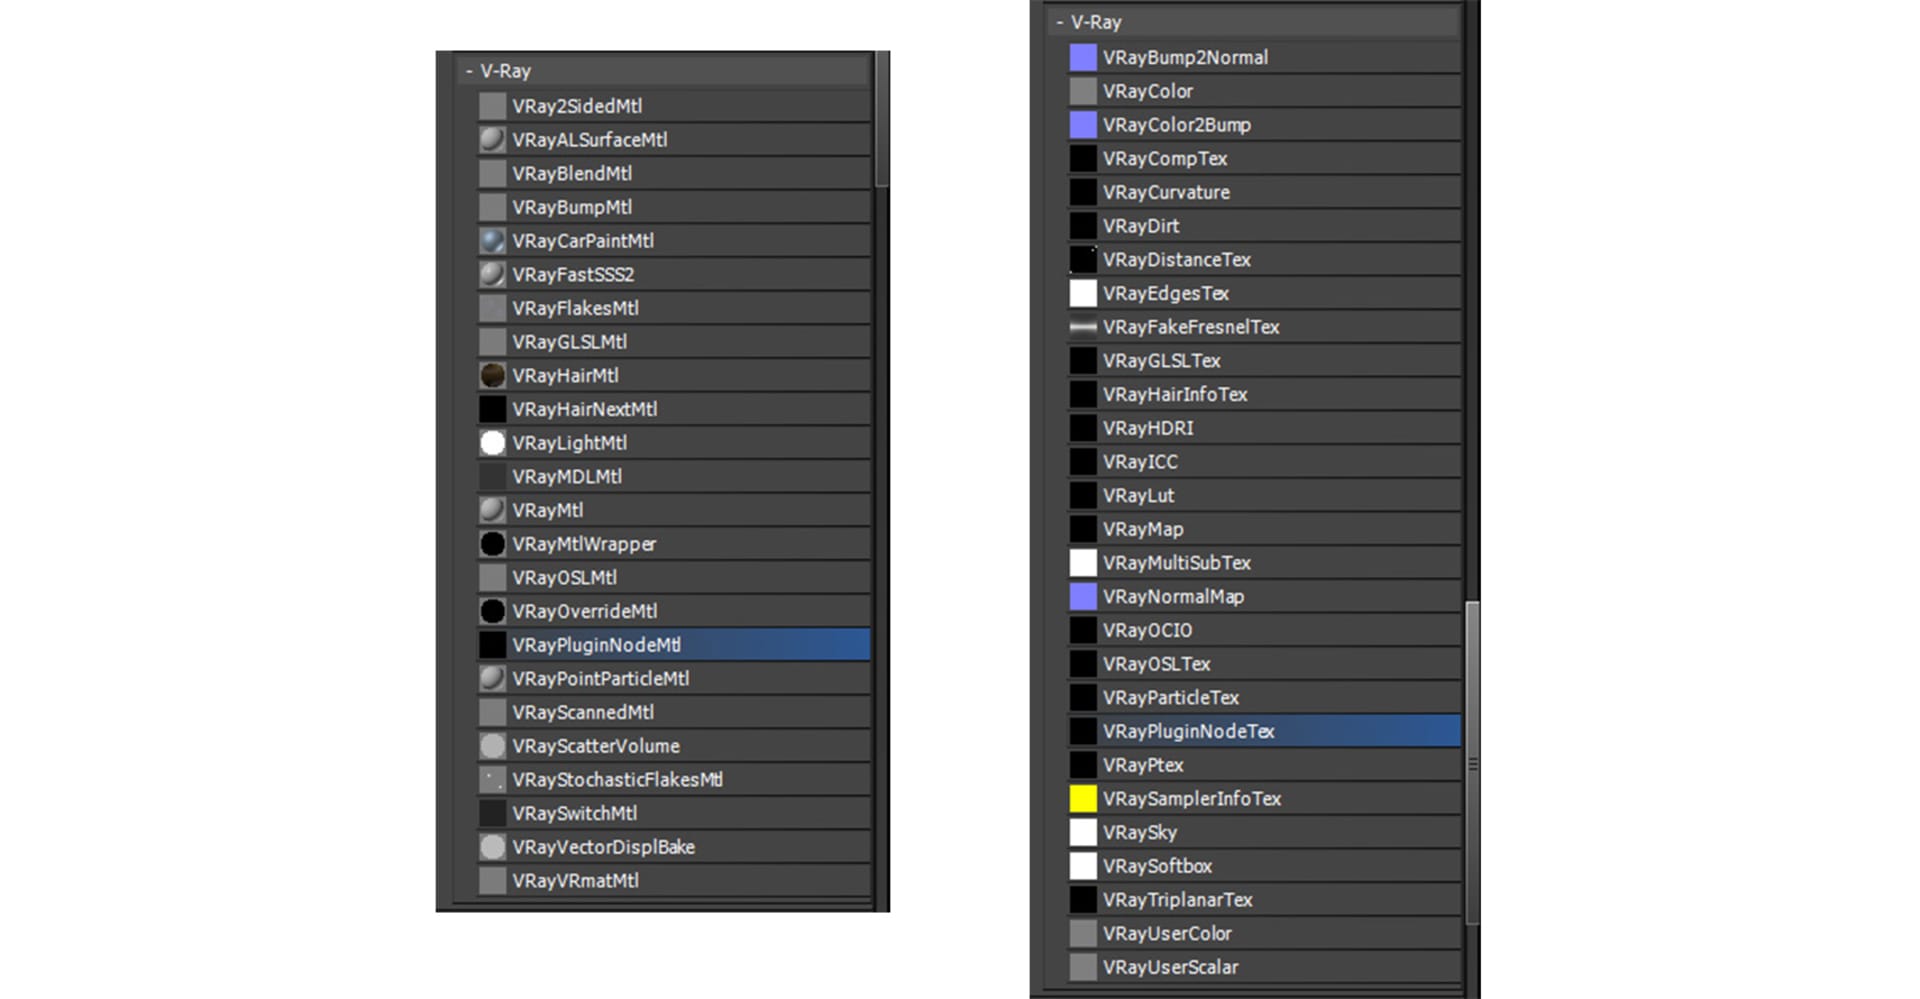Screen dimensions: 1920x999
Task: Select the VRayDirt map
Action: (x=1265, y=226)
